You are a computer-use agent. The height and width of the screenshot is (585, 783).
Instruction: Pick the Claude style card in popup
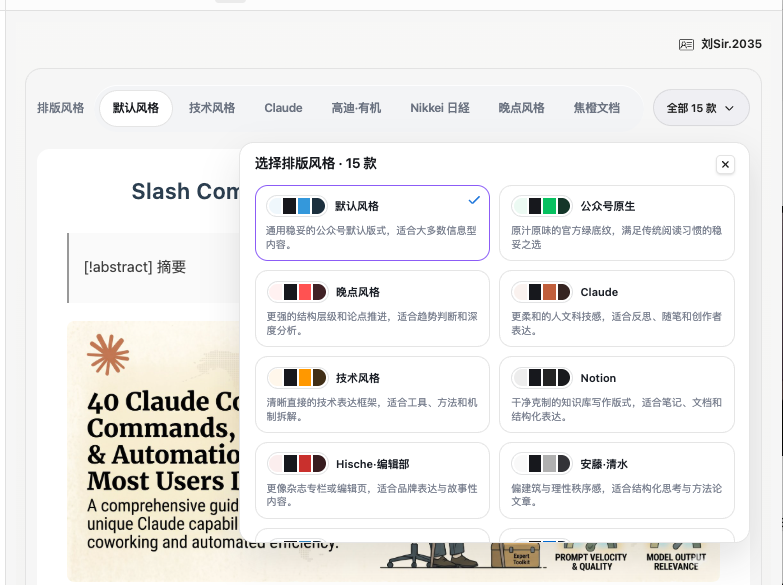pyautogui.click(x=617, y=309)
